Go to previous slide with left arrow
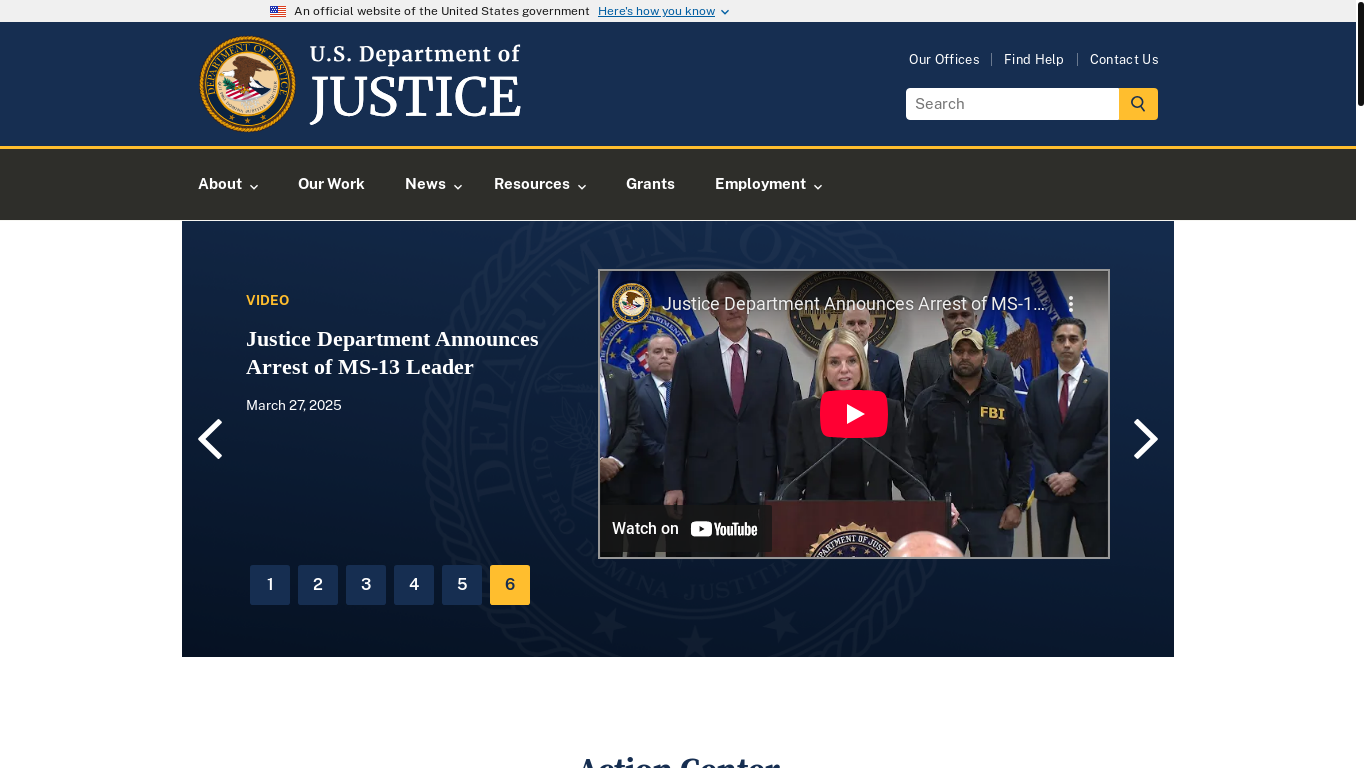1366x768 pixels. point(210,439)
